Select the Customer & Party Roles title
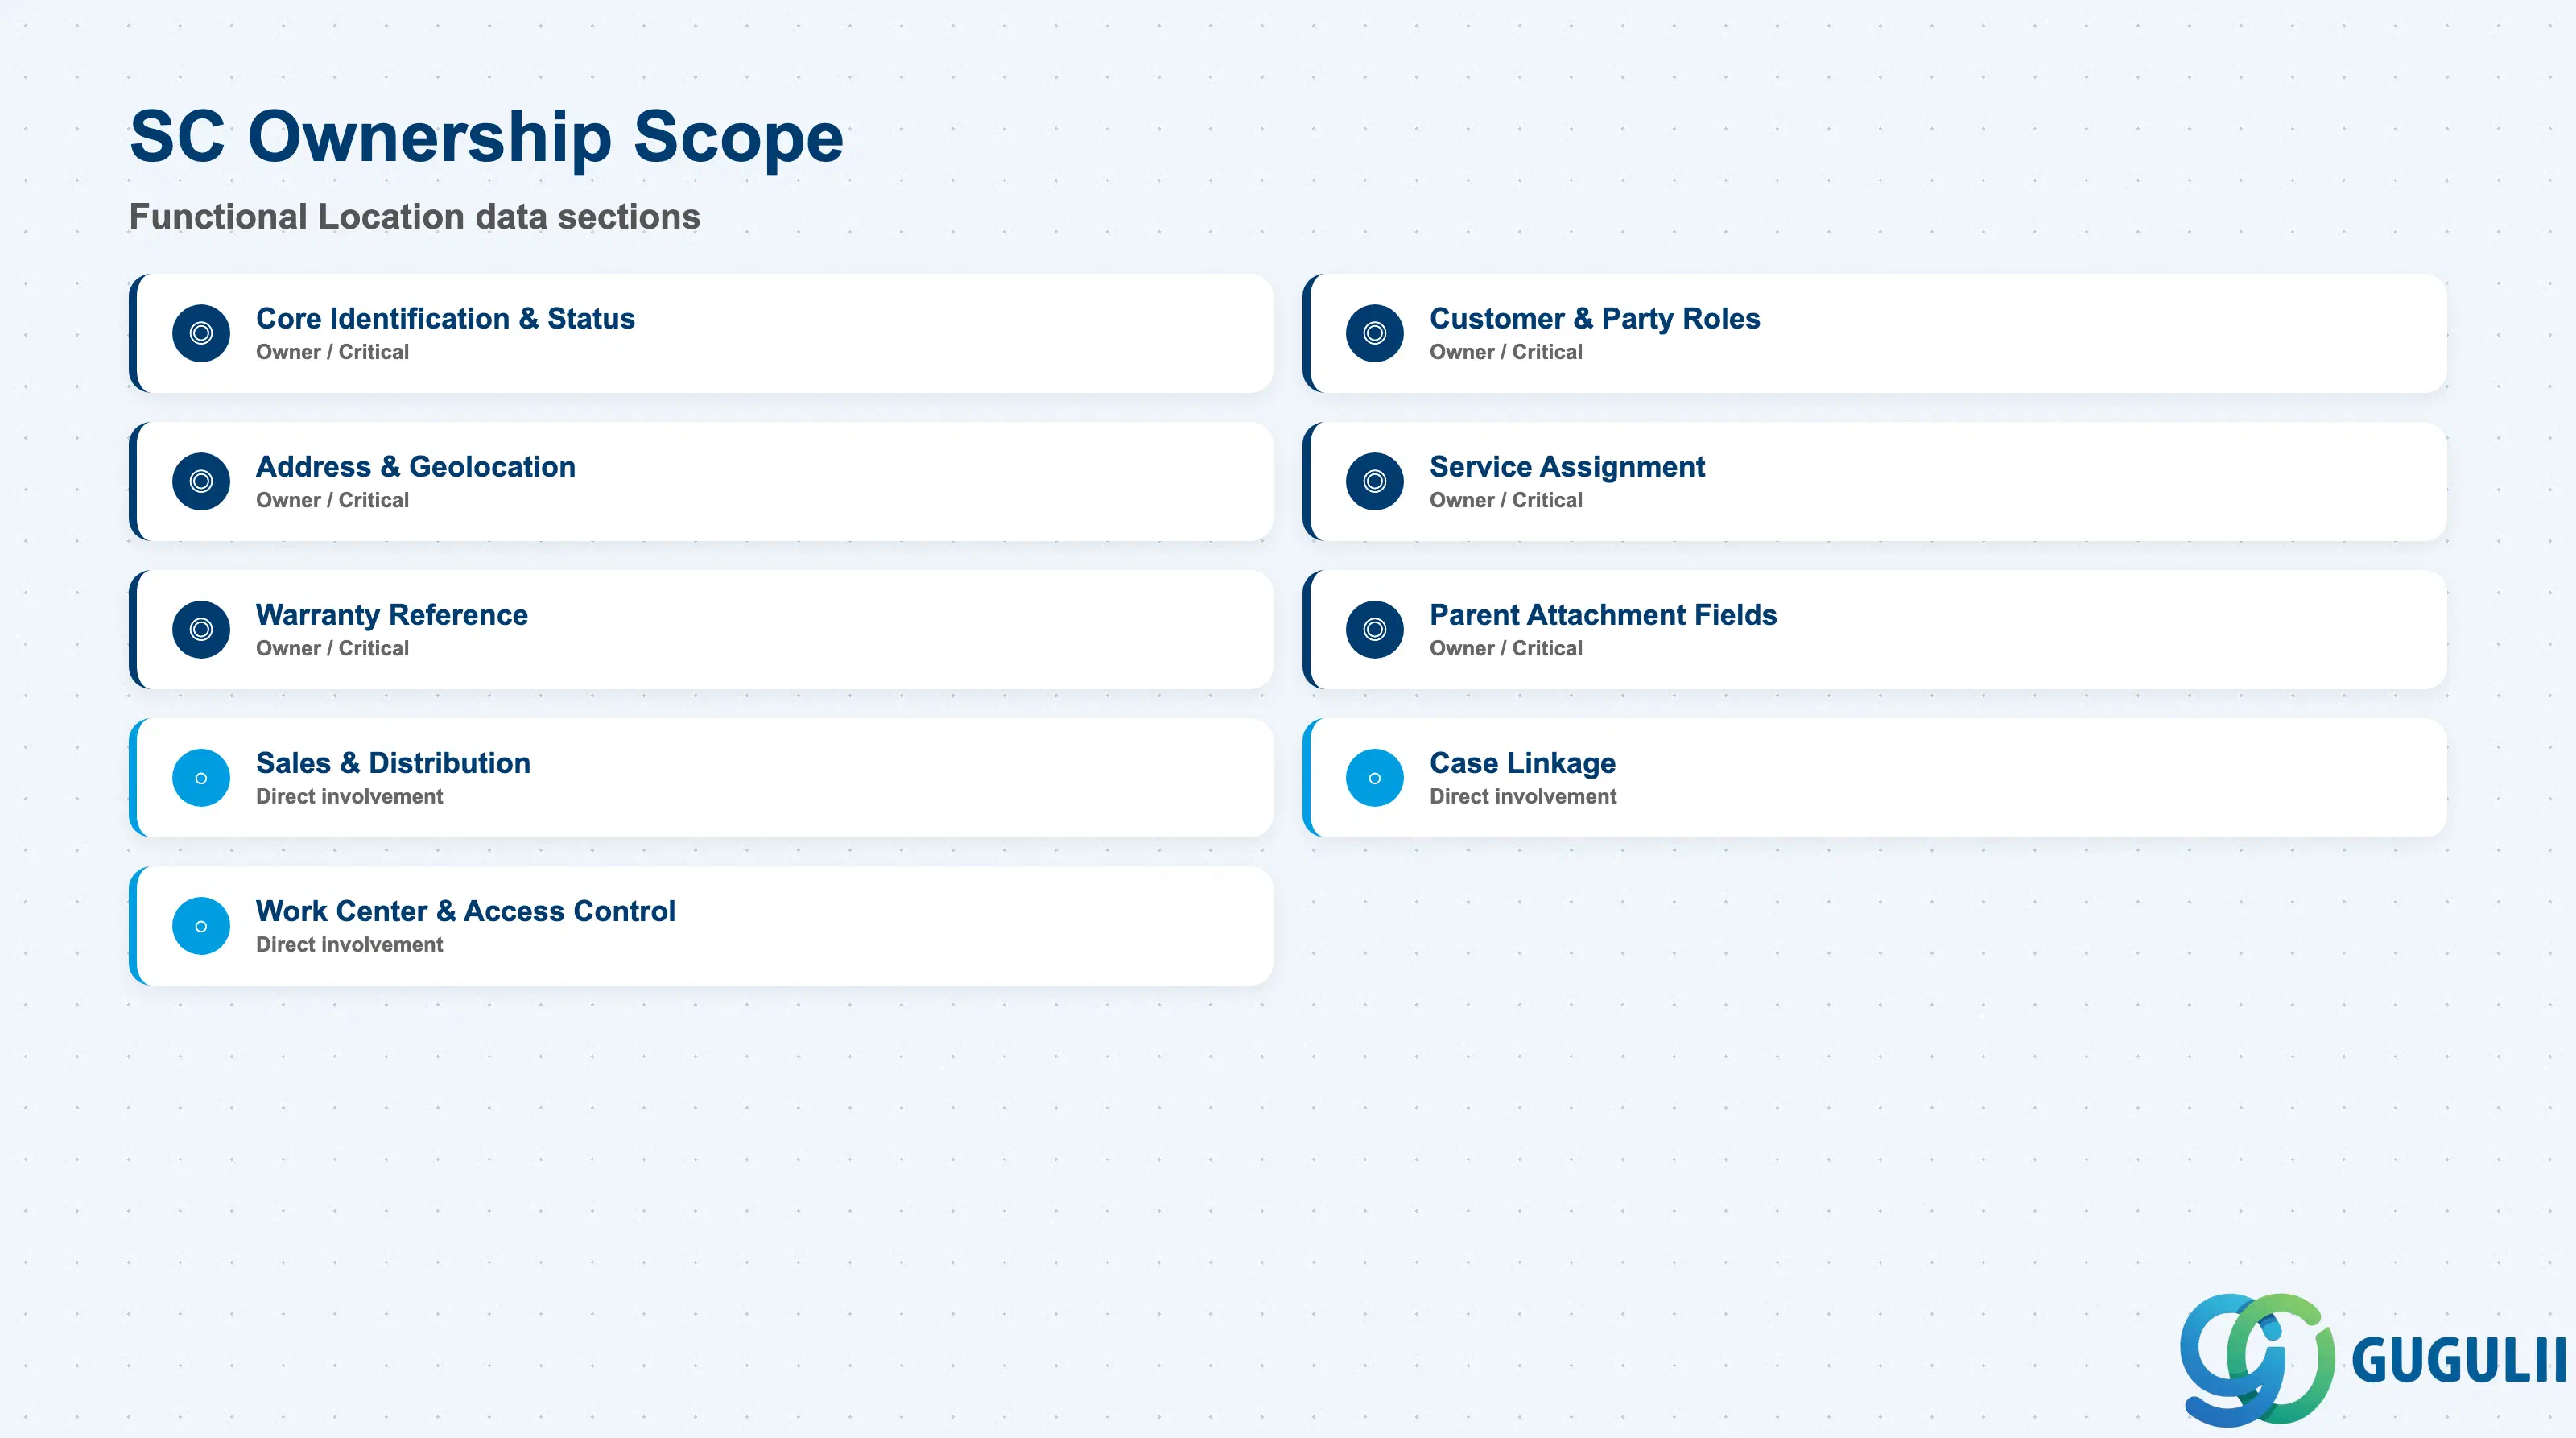Screen dimensions: 2576x1438 tap(1595, 318)
